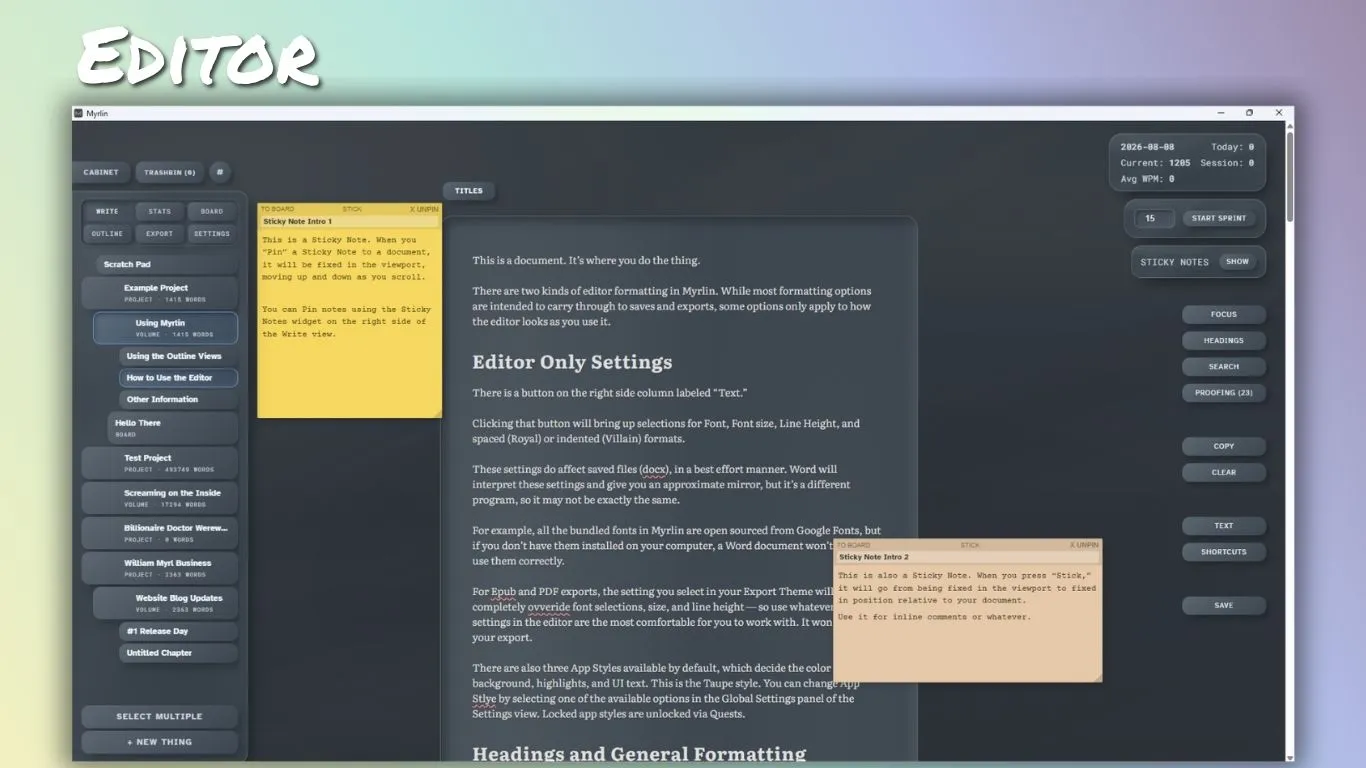Send Sticky Note Intro 2 to board
This screenshot has height=768, width=1366.
854,545
